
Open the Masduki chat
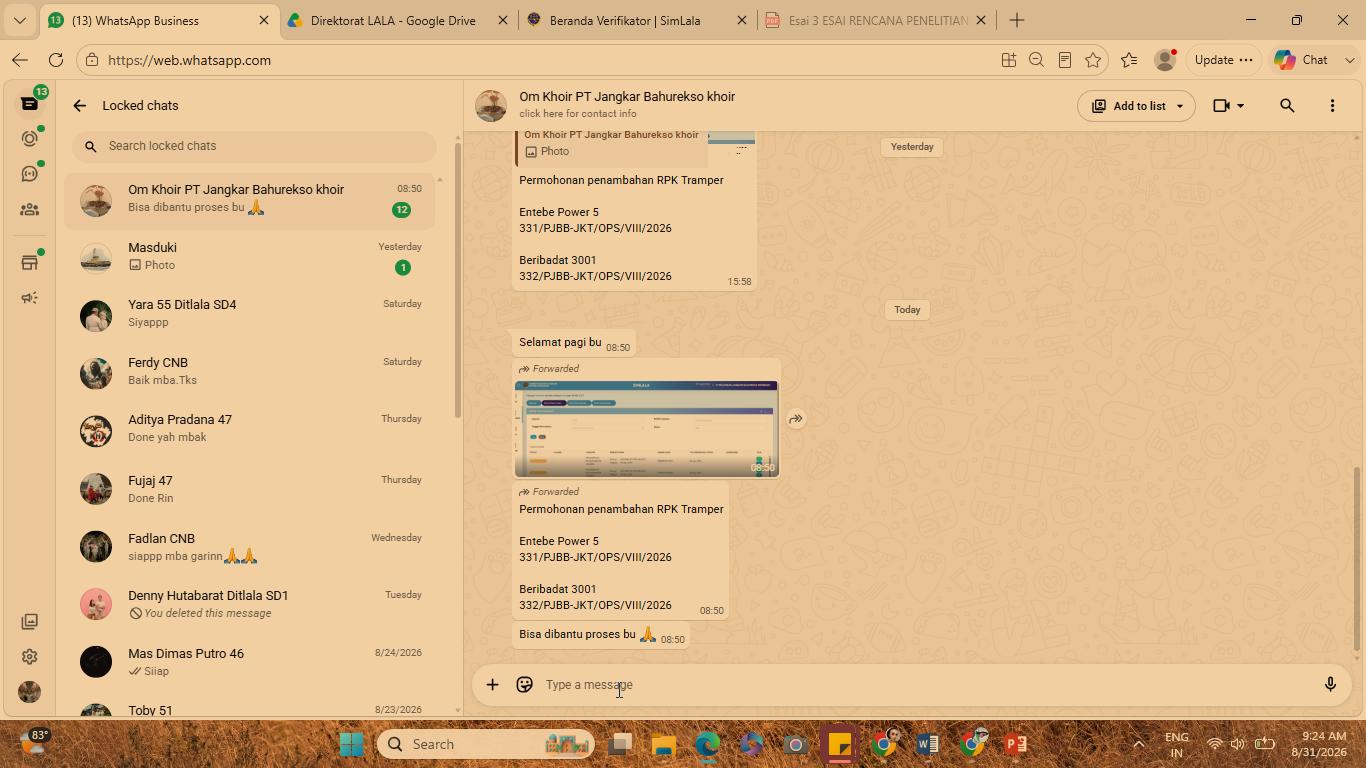point(250,257)
